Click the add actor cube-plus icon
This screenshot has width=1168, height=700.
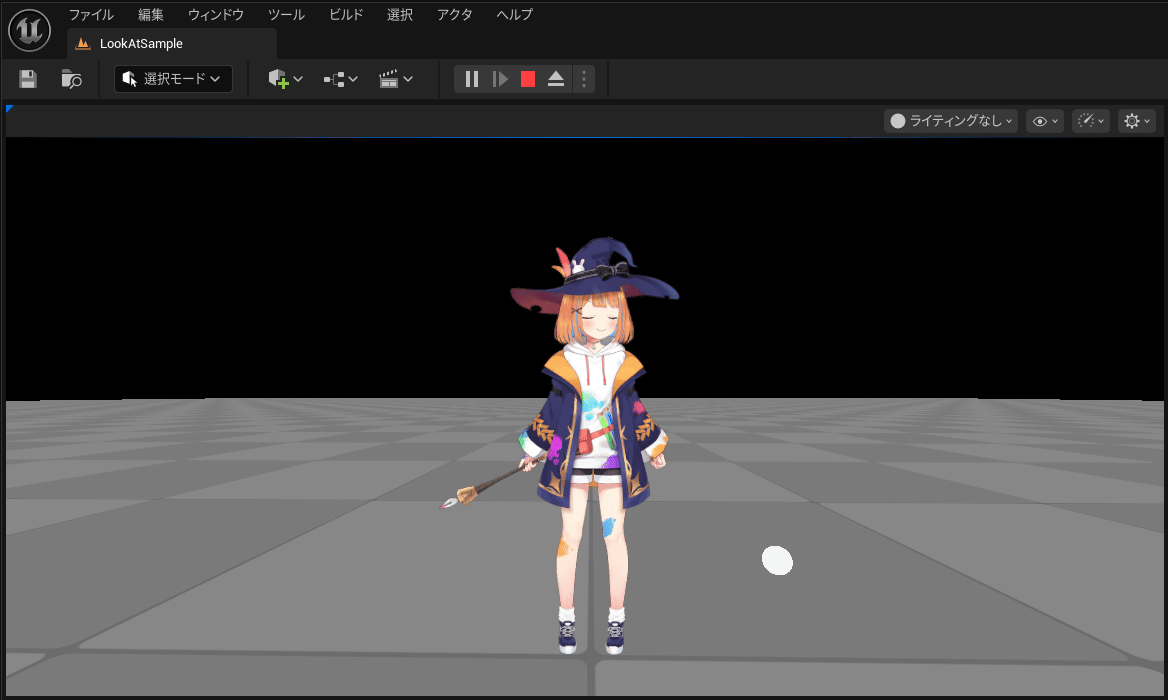285,79
